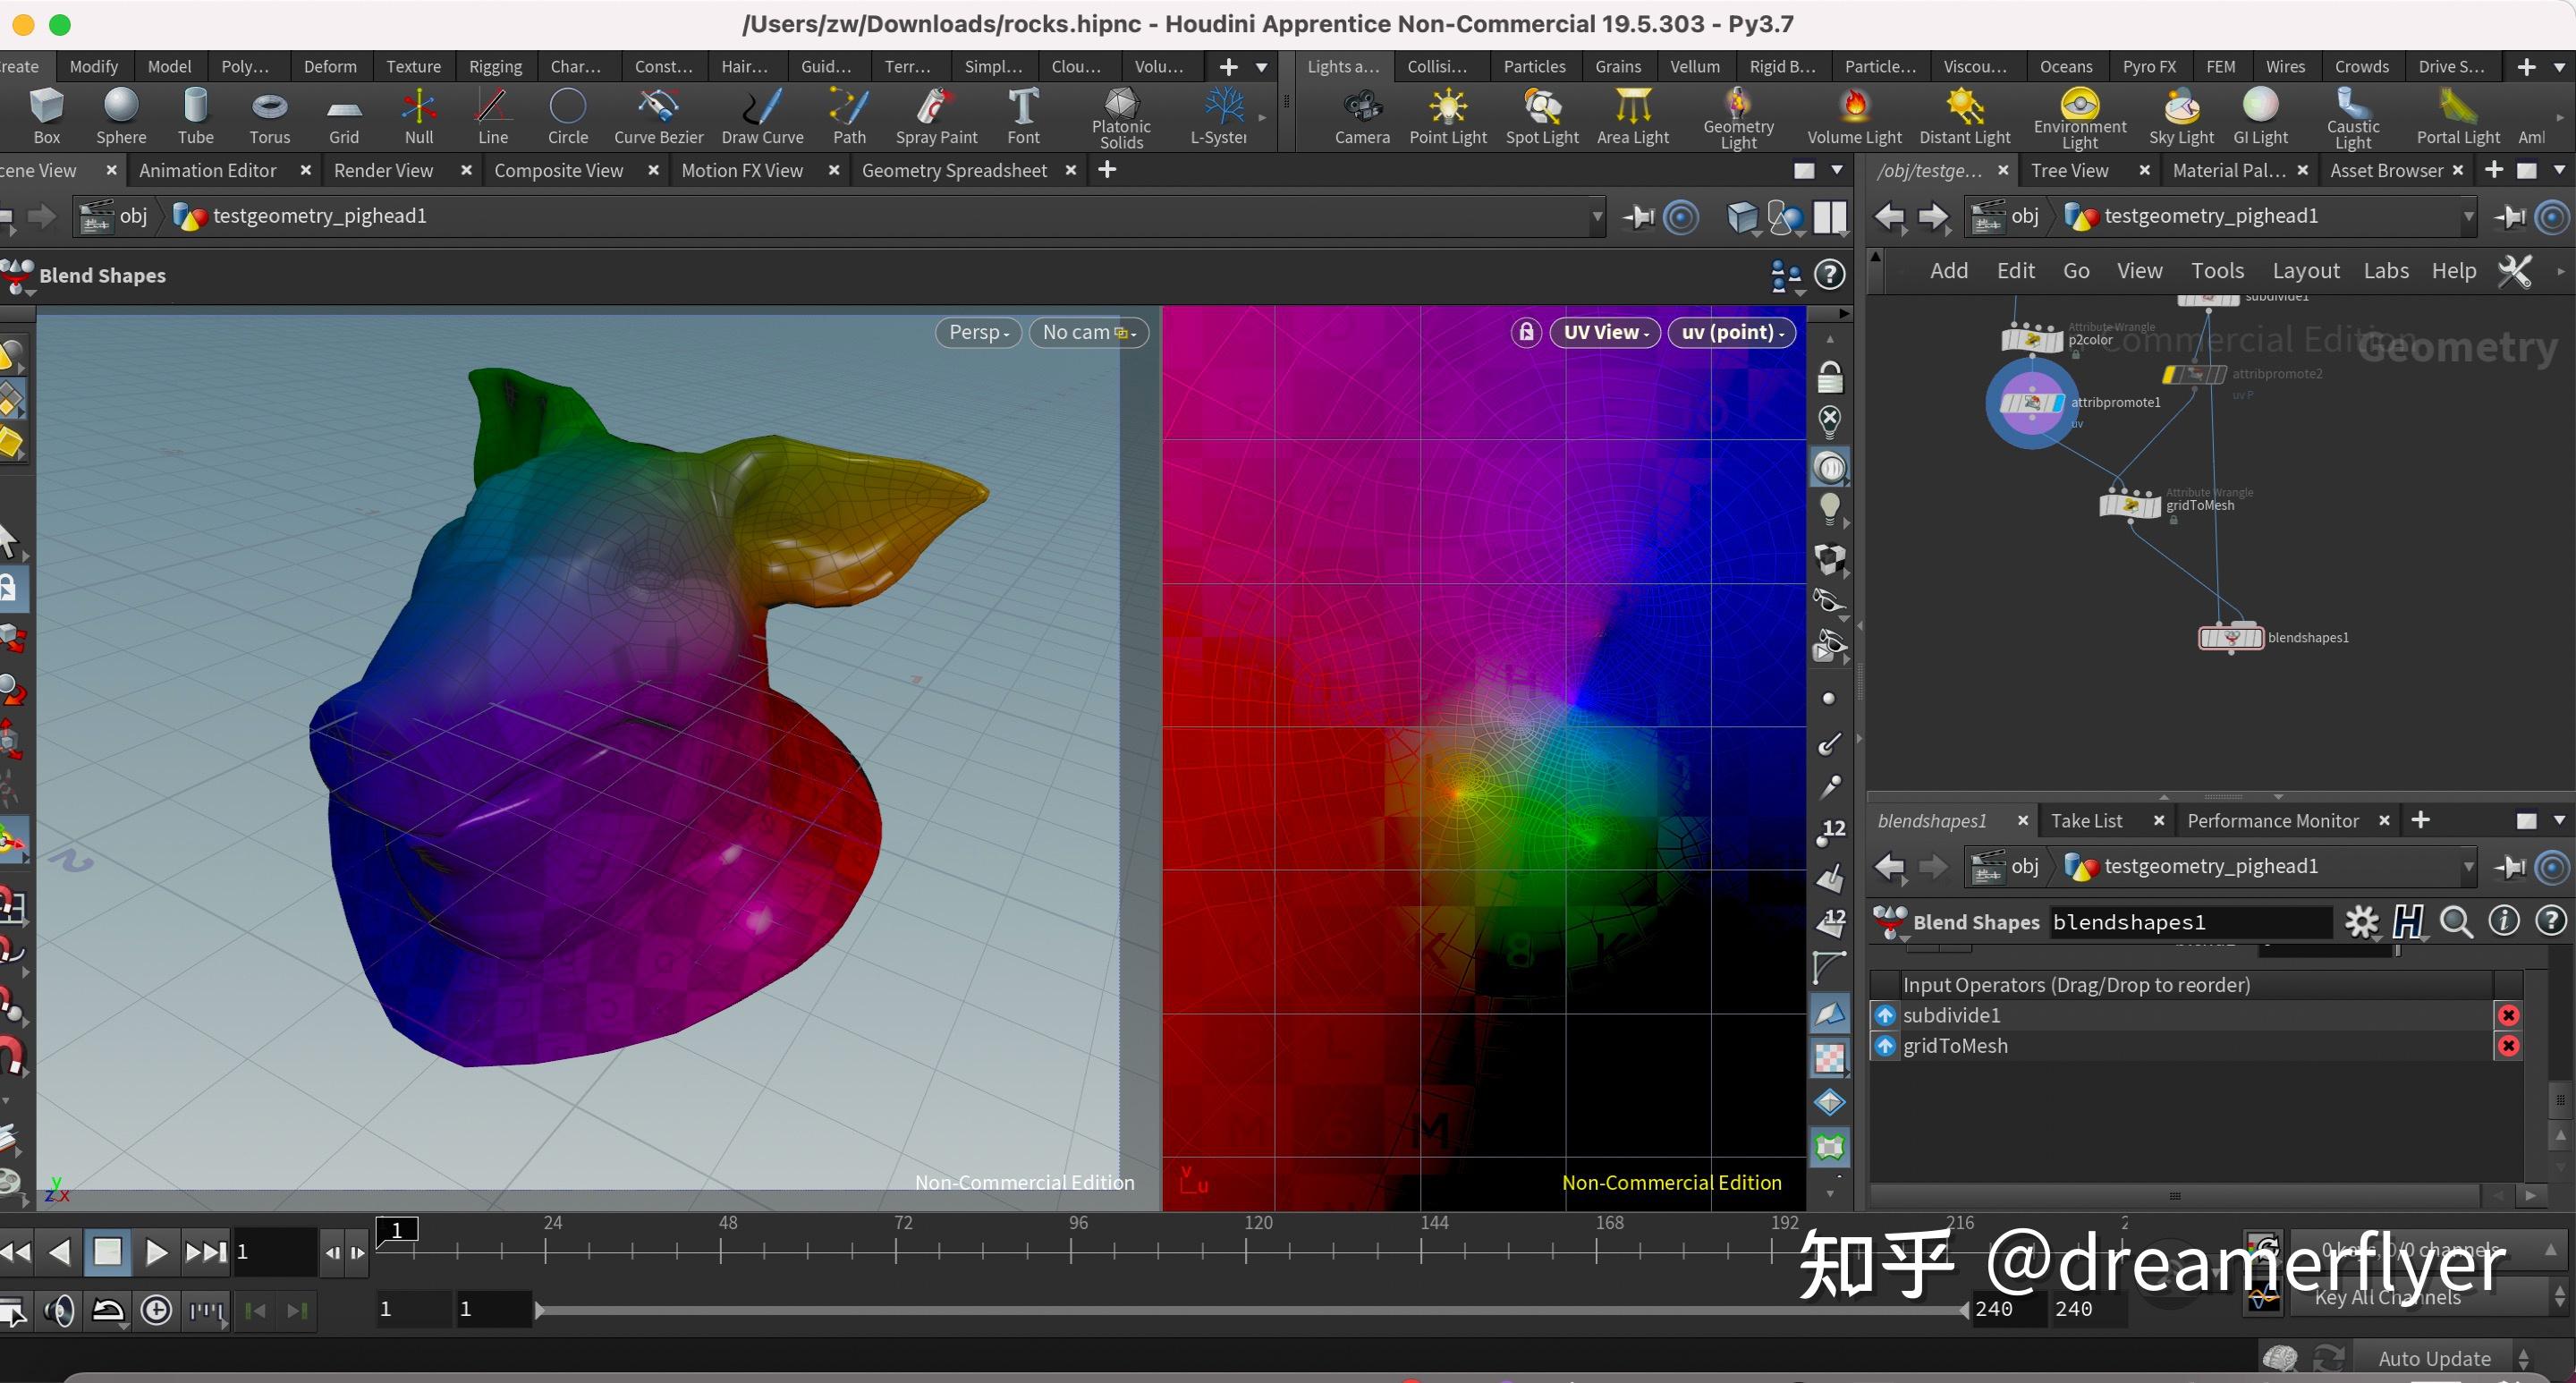Viewport: 2576px width, 1383px height.
Task: Add a Sky Light from the Lights shelf
Action: pos(2181,113)
